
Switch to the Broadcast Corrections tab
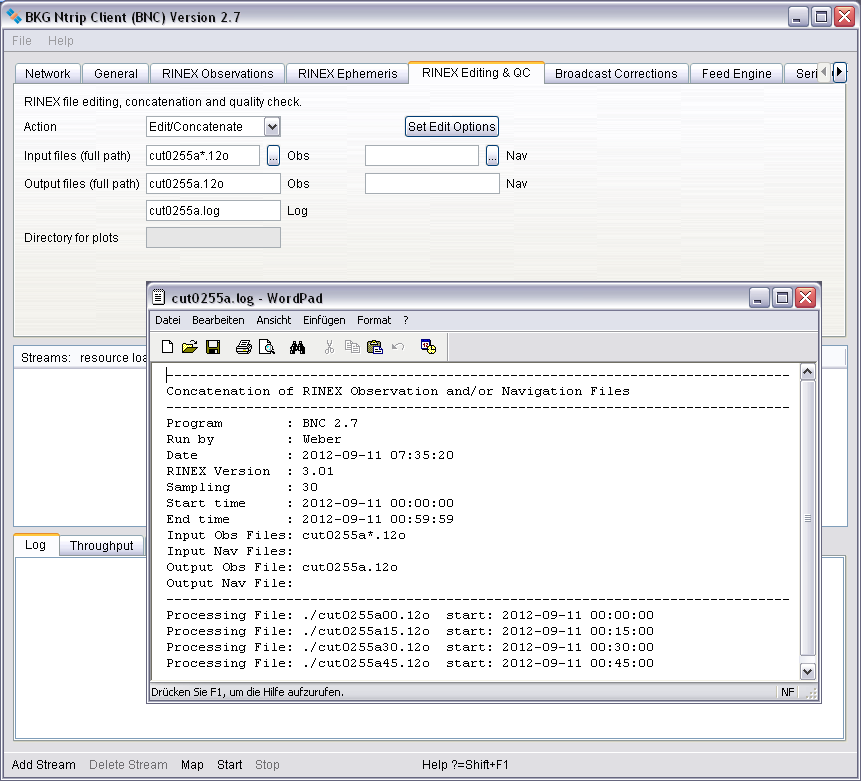pos(616,73)
